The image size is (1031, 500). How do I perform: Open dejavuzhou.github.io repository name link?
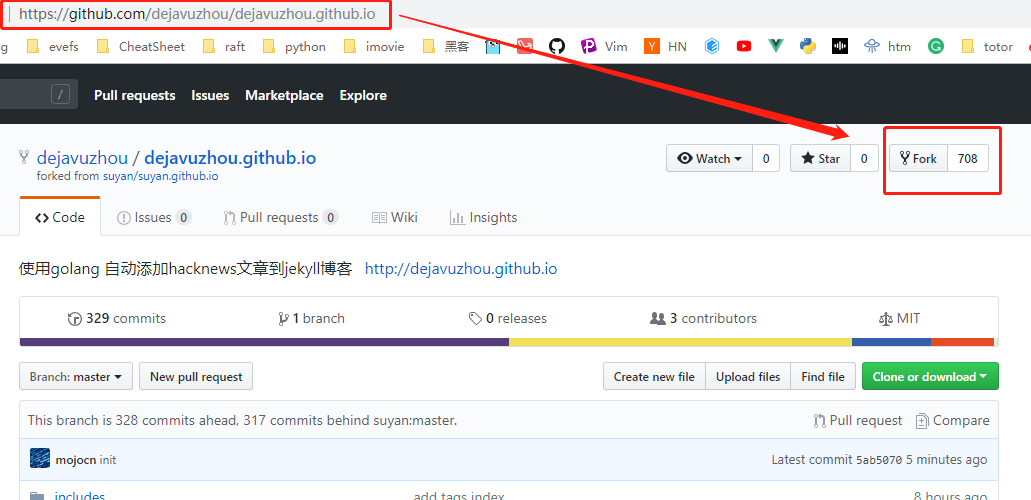pyautogui.click(x=230, y=159)
